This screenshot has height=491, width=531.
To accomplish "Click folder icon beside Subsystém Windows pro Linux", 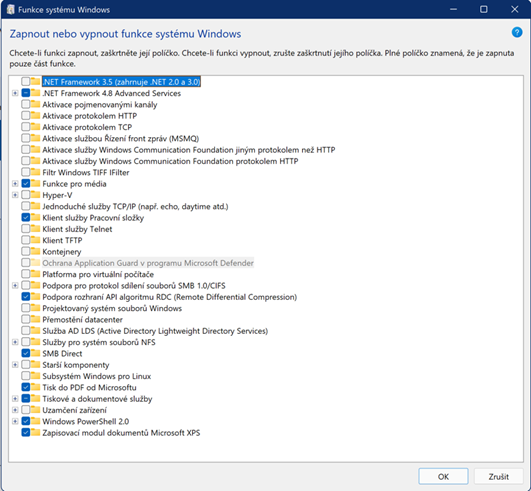I will click(x=36, y=376).
